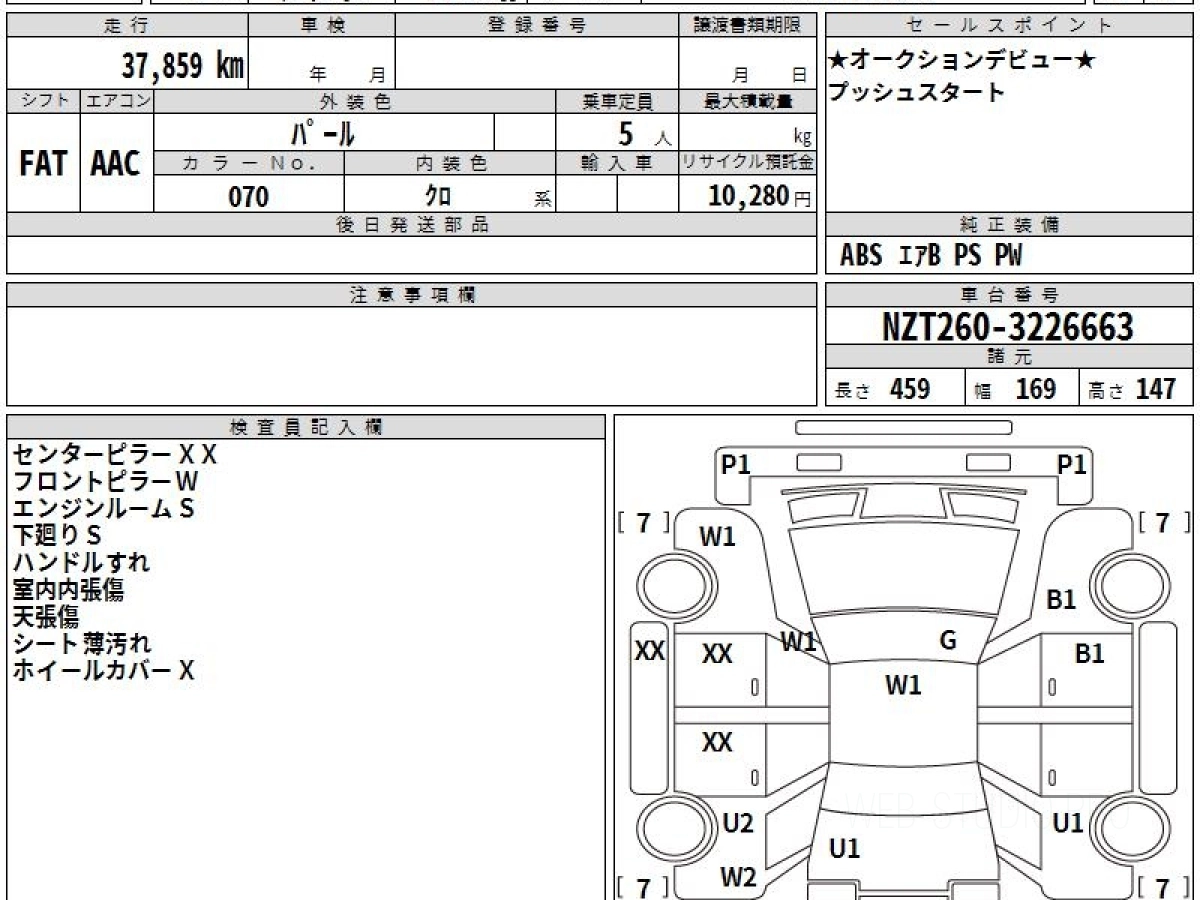Select the 天張傷 inspector note
The image size is (1200, 900).
click(x=46, y=617)
